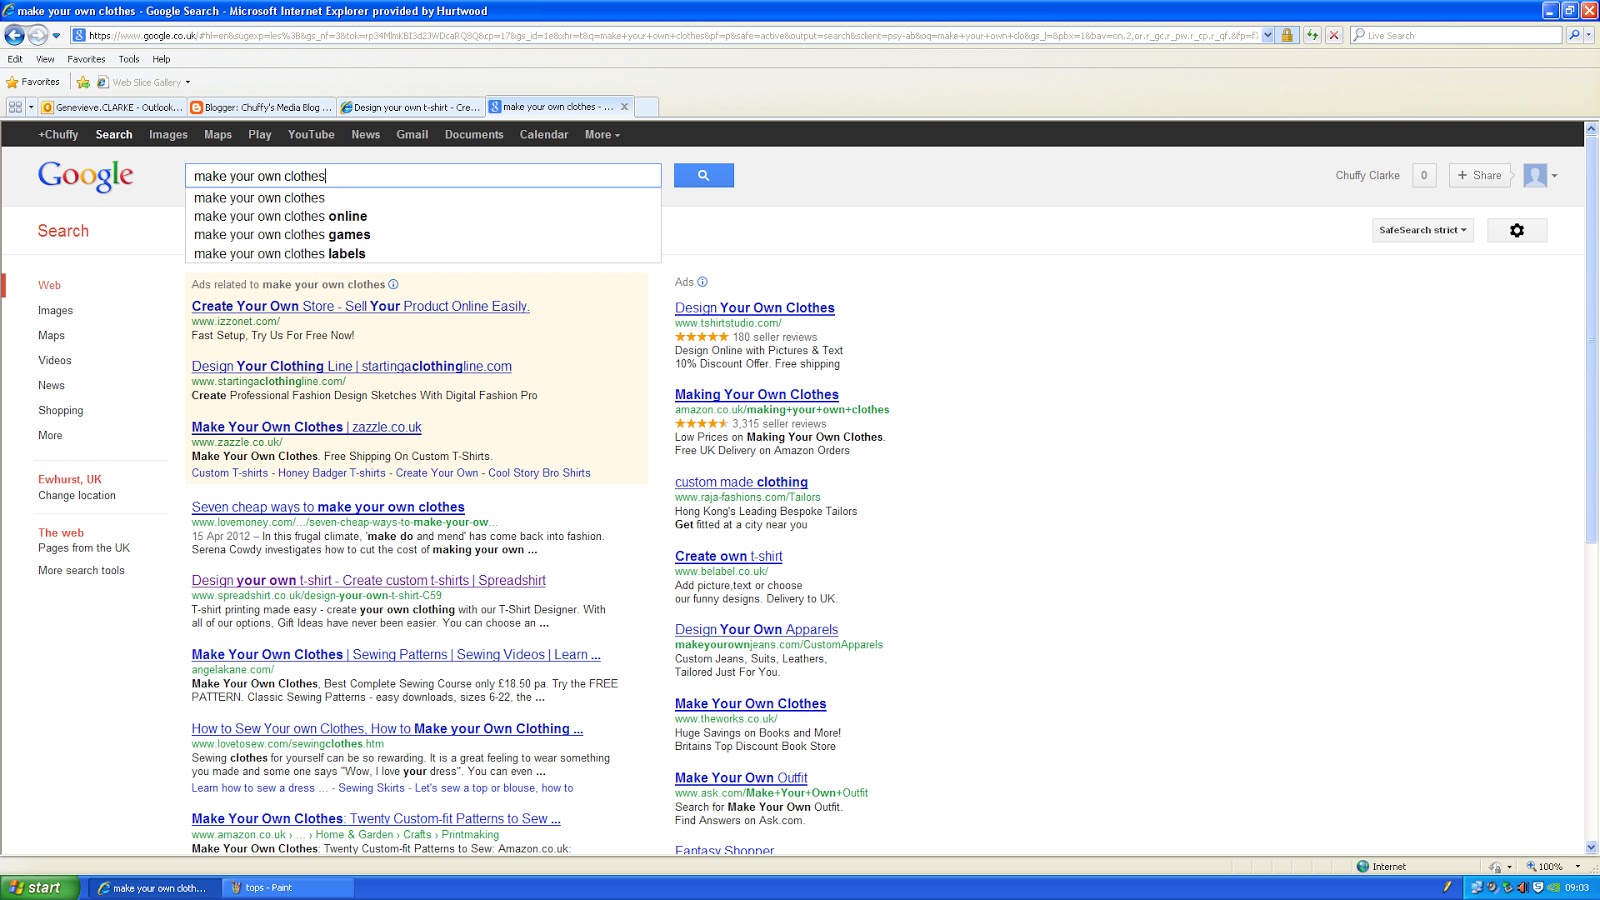
Task: Open YouTube in the Google black bar
Action: tap(311, 134)
